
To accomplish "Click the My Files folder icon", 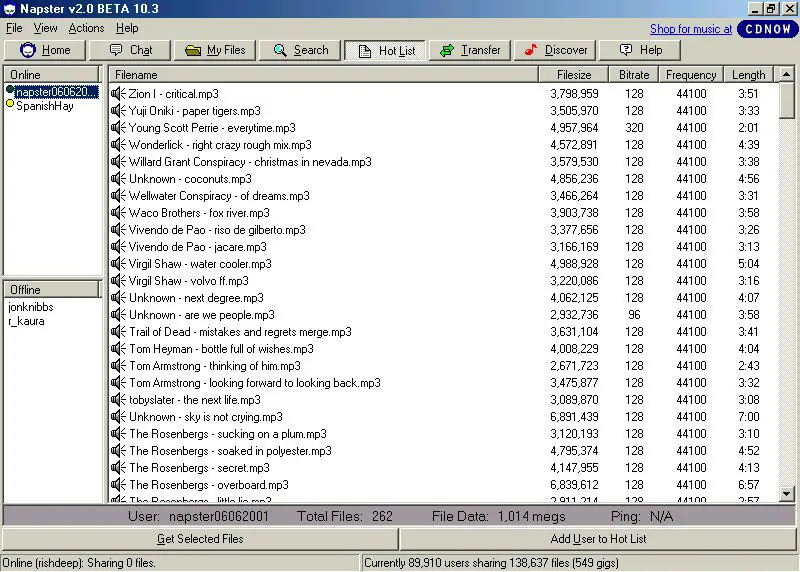I will pos(193,50).
